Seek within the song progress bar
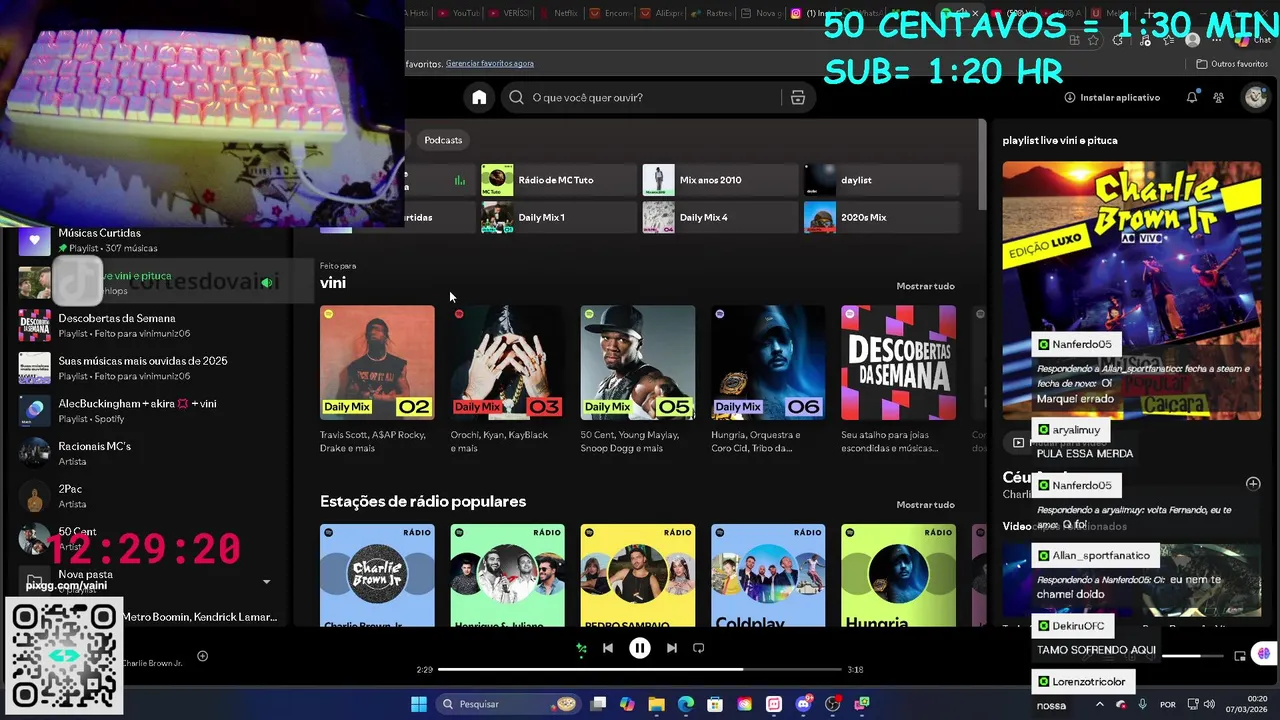The height and width of the screenshot is (720, 1280). [639, 669]
